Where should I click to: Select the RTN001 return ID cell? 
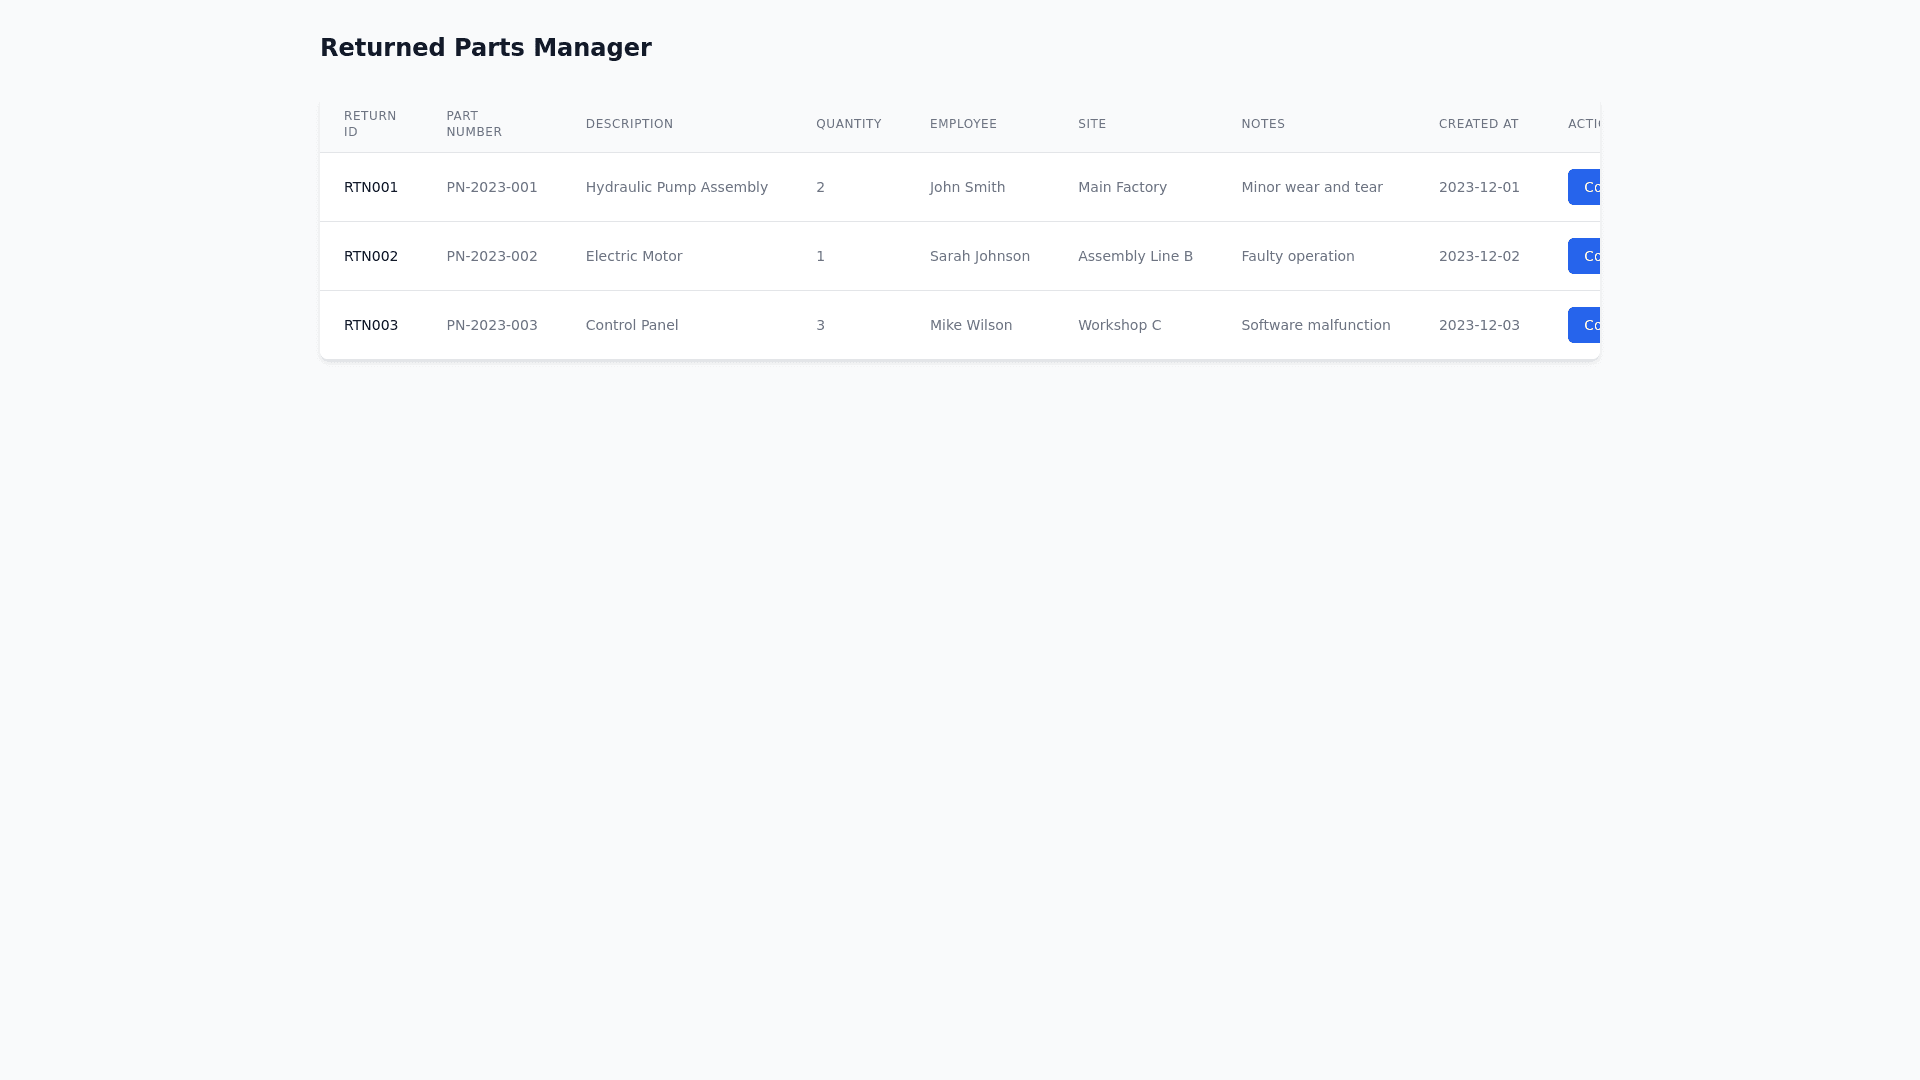click(371, 187)
